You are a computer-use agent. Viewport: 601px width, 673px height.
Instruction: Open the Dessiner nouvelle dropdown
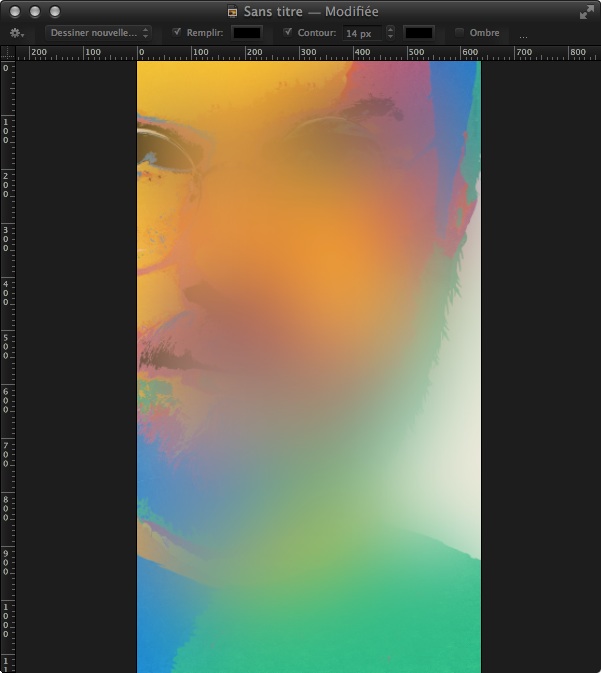(98, 33)
